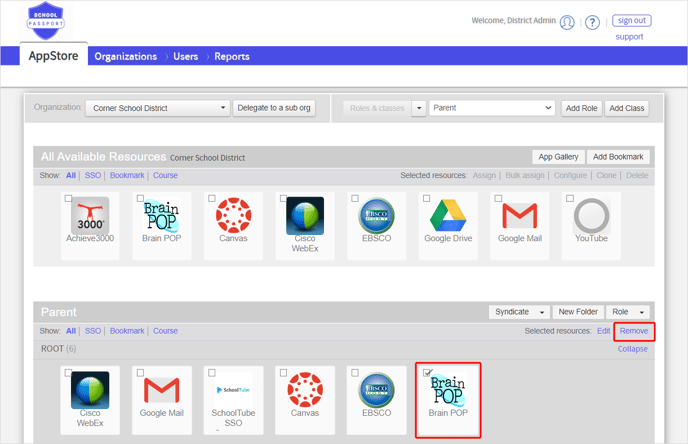Edit the selected Parent resource
The height and width of the screenshot is (444, 688).
603,331
